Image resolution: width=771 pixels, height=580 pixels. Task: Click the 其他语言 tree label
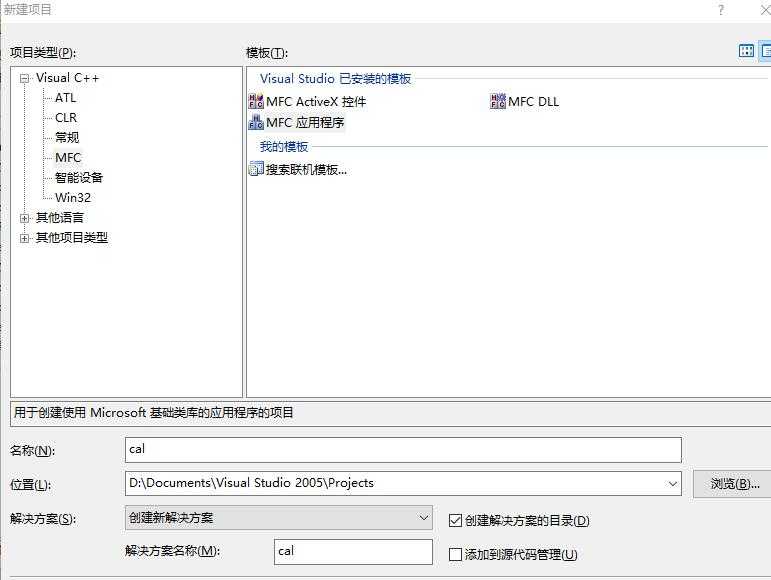click(x=59, y=218)
